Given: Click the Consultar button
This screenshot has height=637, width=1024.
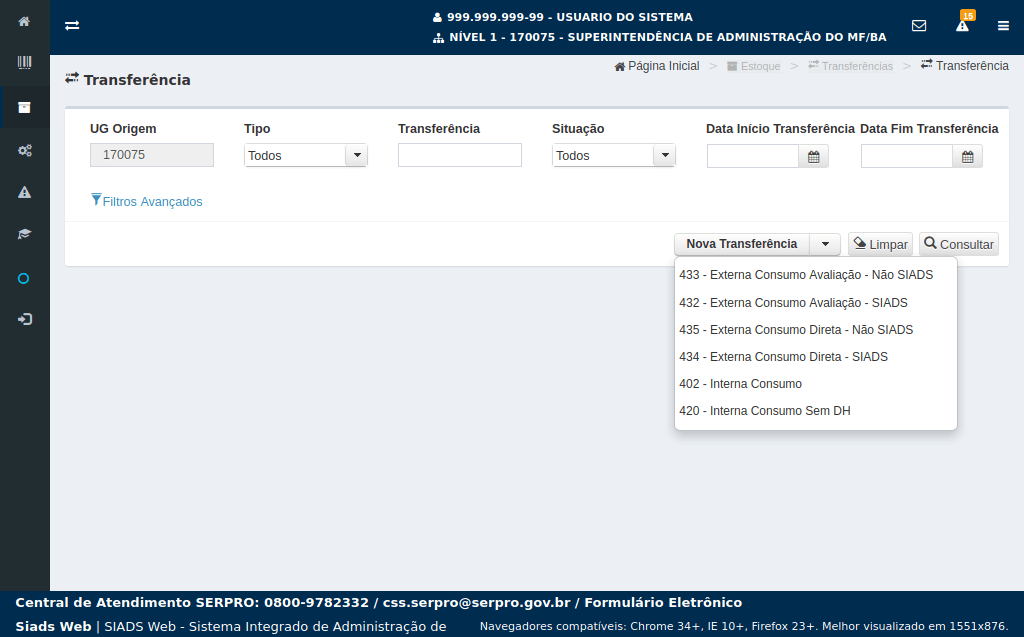Looking at the screenshot, I should [x=959, y=244].
